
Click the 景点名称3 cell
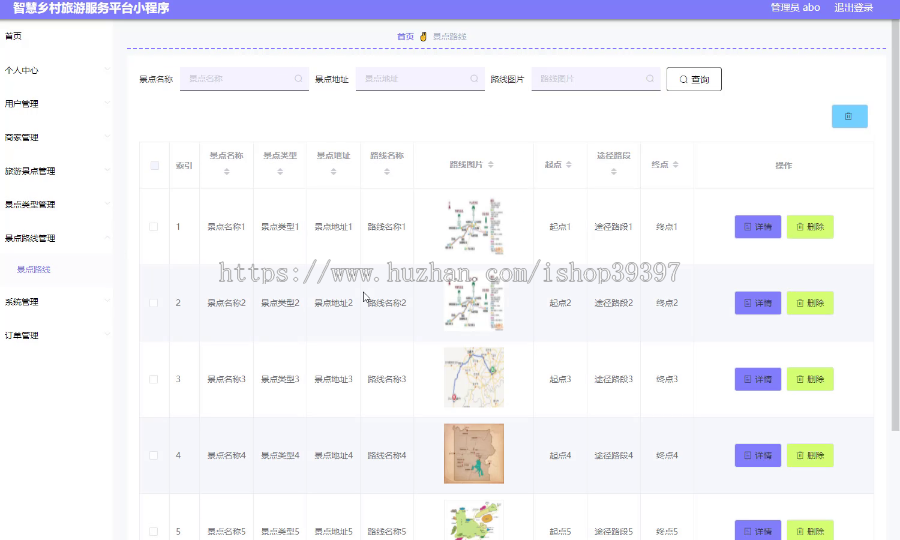point(226,379)
